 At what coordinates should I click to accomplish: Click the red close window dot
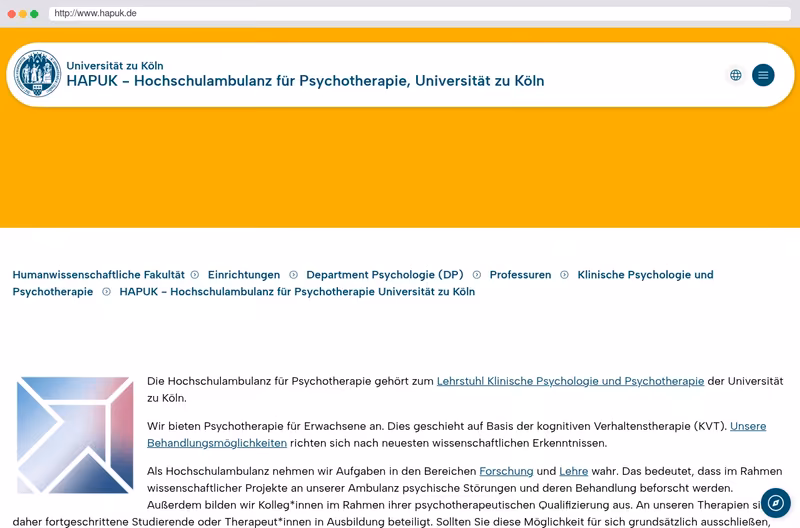coord(12,14)
